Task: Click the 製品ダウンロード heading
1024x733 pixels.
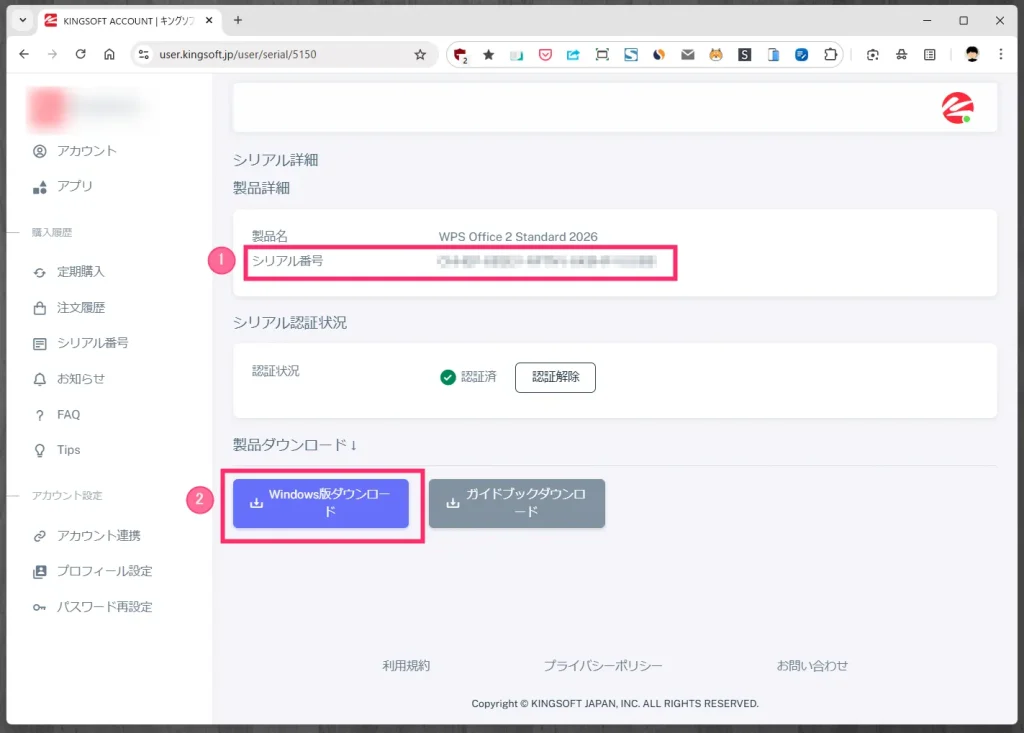Action: [x=295, y=445]
